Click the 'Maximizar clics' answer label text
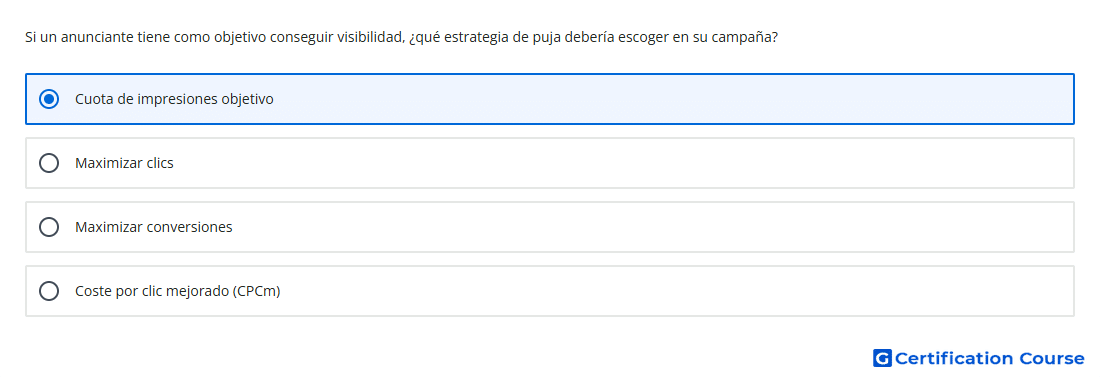Viewport: 1100px width, 377px height. [x=124, y=163]
